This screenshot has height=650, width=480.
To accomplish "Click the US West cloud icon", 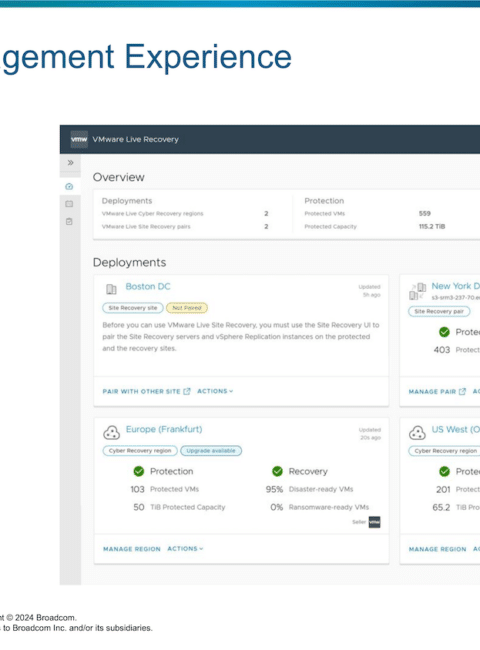I will point(417,432).
